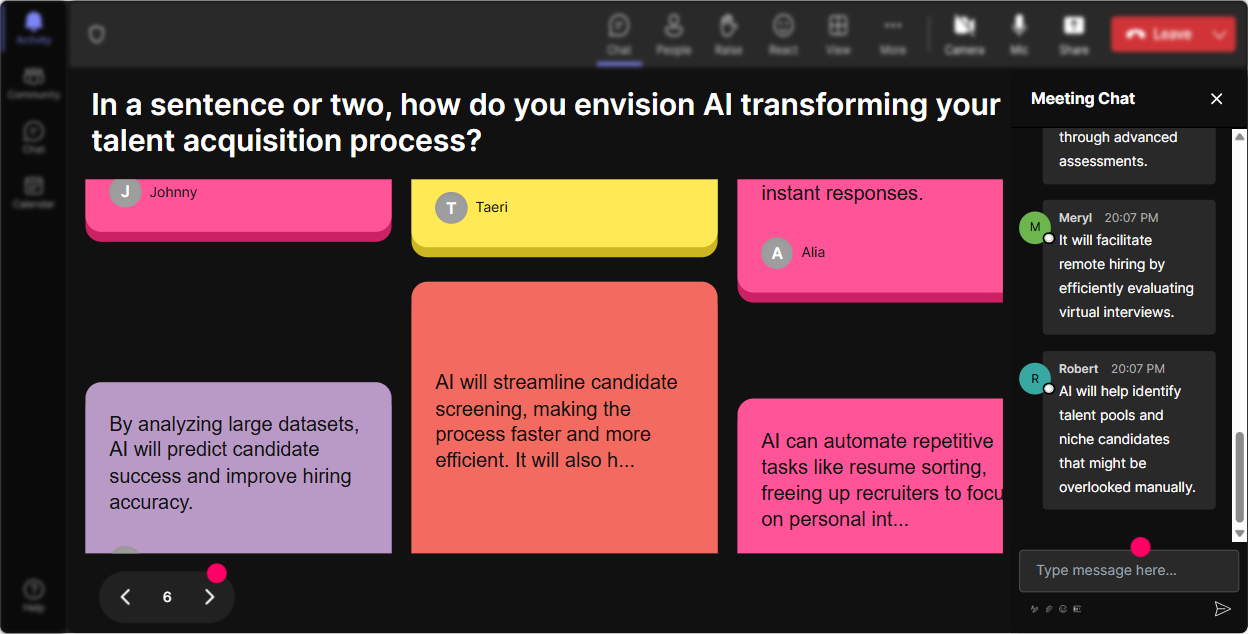Open the GIF picker below message box
Image resolution: width=1248 pixels, height=634 pixels.
pos(1077,608)
